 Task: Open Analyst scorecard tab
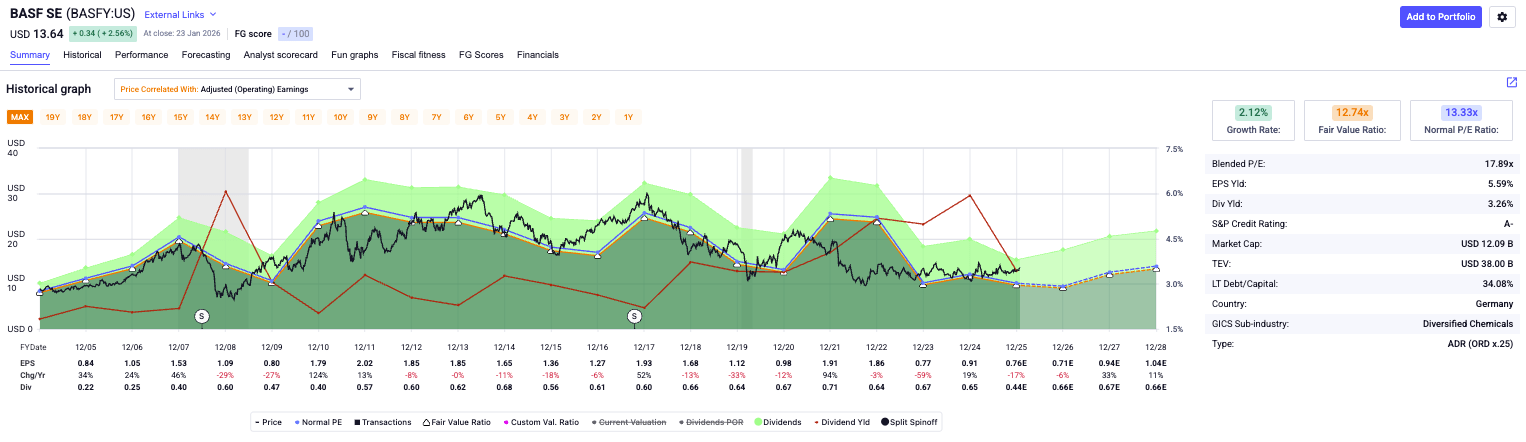[281, 55]
